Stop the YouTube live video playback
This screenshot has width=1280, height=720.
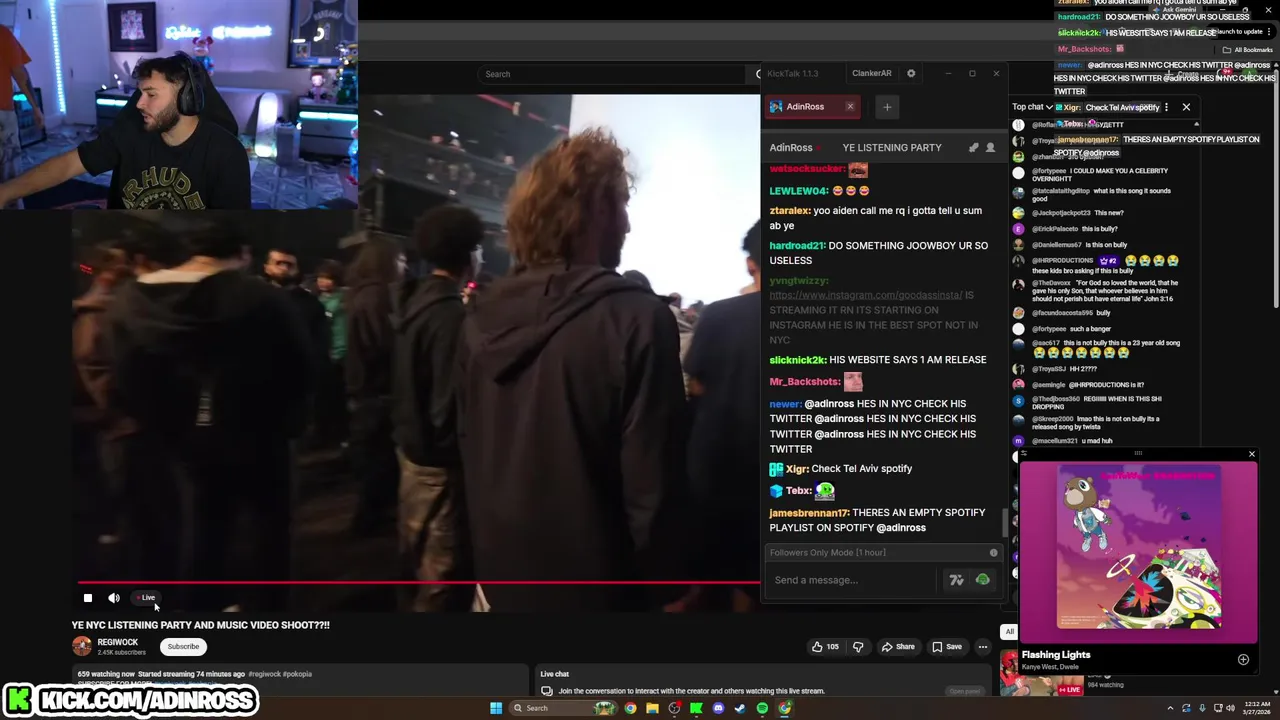click(x=88, y=598)
